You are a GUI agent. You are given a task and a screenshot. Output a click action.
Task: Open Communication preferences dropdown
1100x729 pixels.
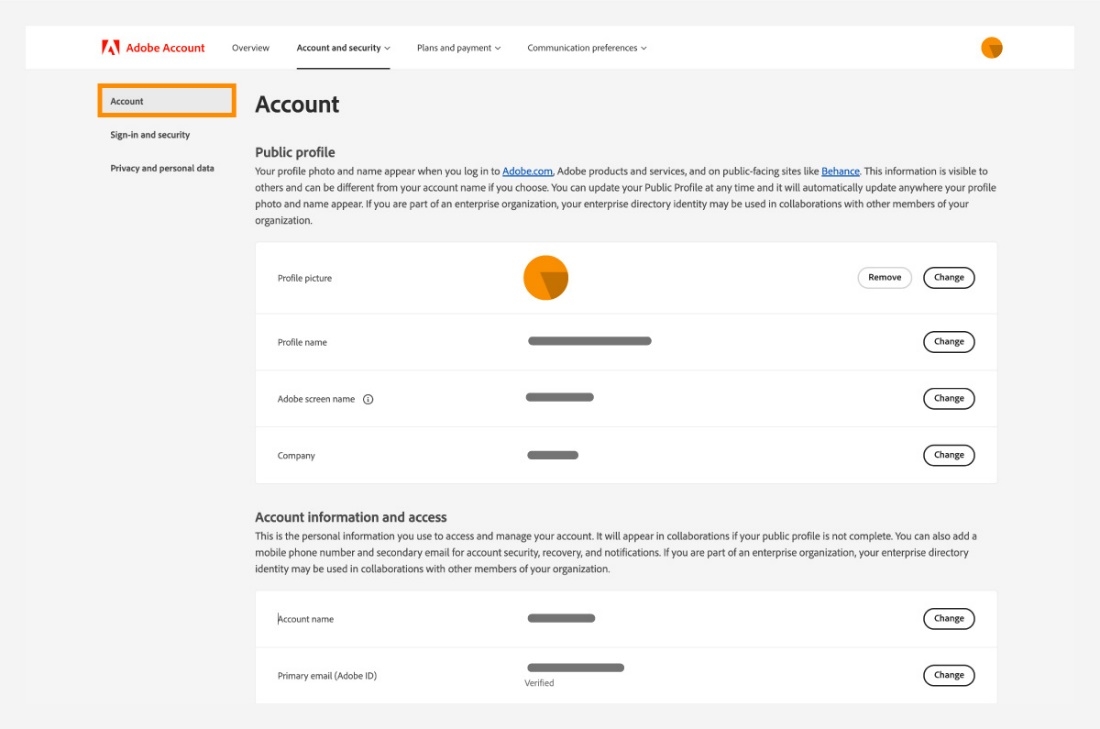[x=586, y=48]
